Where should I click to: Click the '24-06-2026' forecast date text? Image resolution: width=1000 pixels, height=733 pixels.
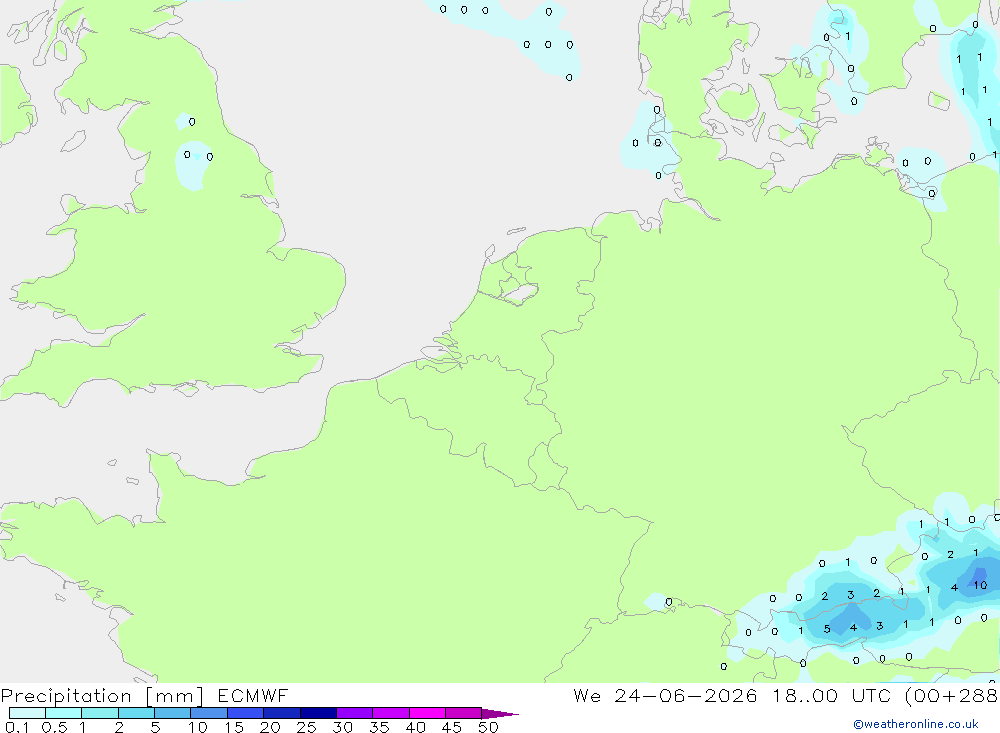[686, 695]
